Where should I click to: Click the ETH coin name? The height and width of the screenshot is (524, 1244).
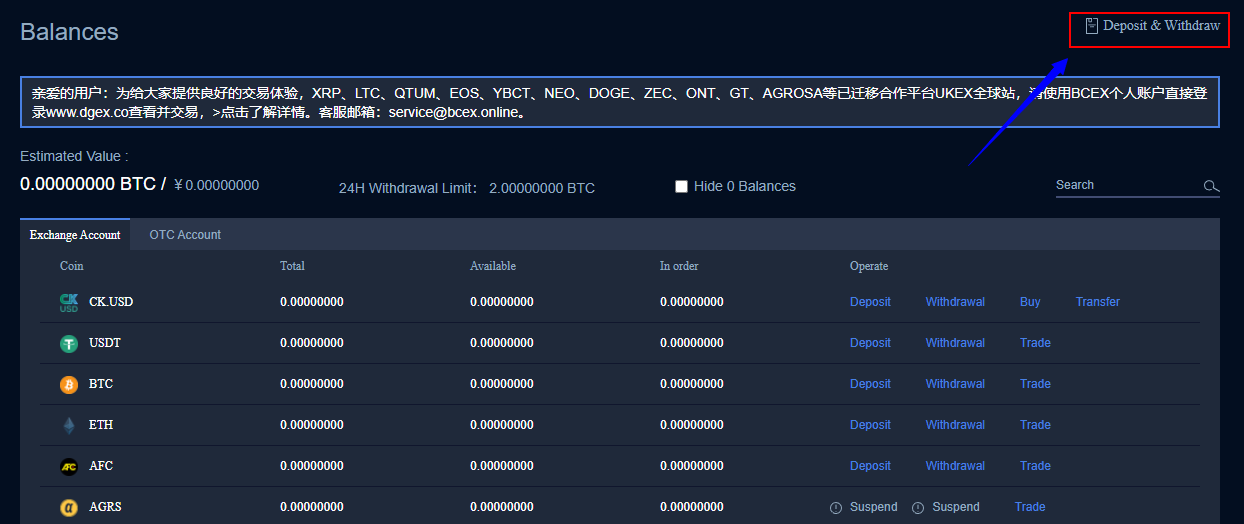point(101,425)
